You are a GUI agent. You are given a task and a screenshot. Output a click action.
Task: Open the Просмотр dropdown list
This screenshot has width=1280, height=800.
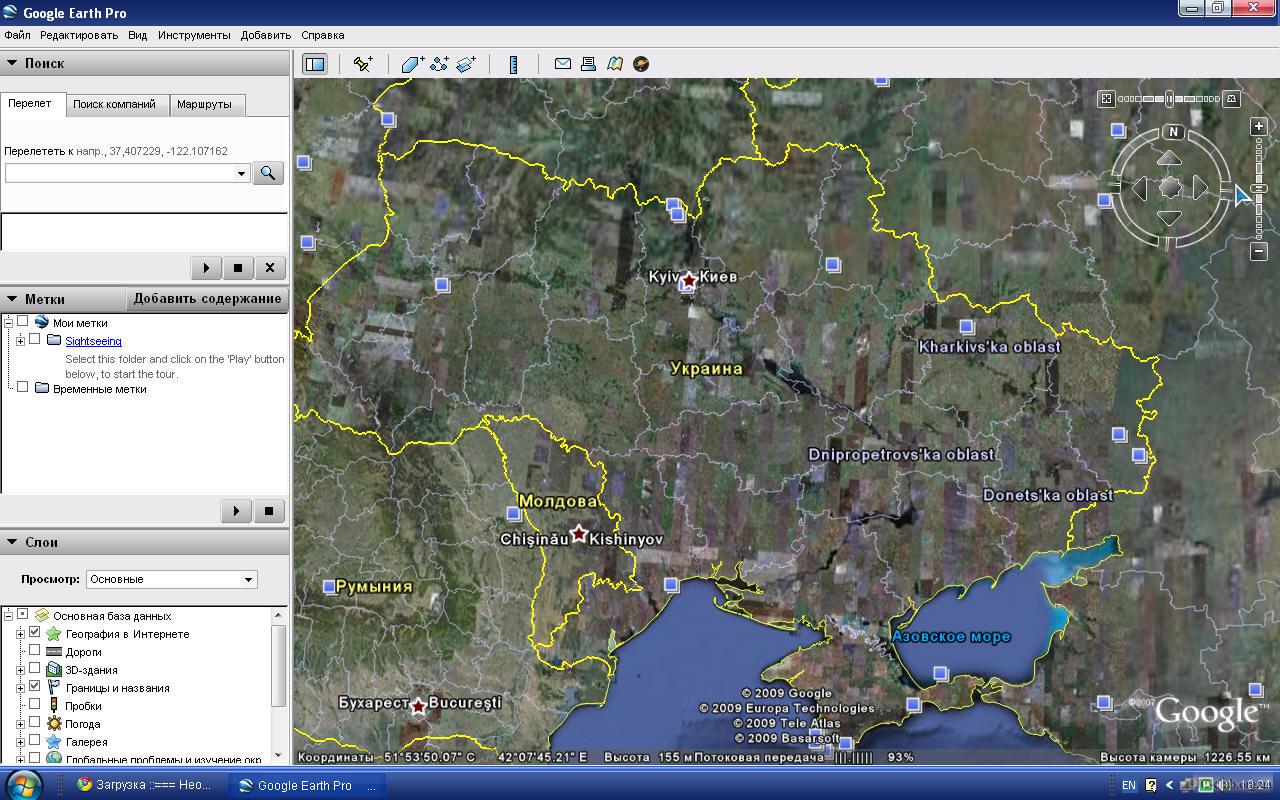click(x=171, y=579)
